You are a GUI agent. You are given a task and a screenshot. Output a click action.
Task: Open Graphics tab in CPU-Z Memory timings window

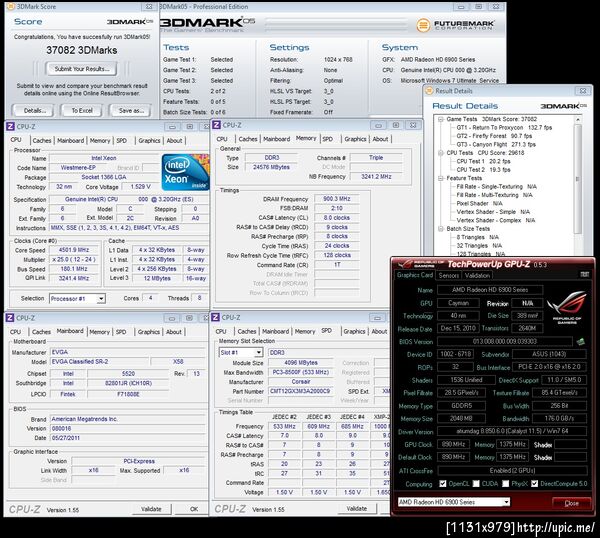click(355, 139)
